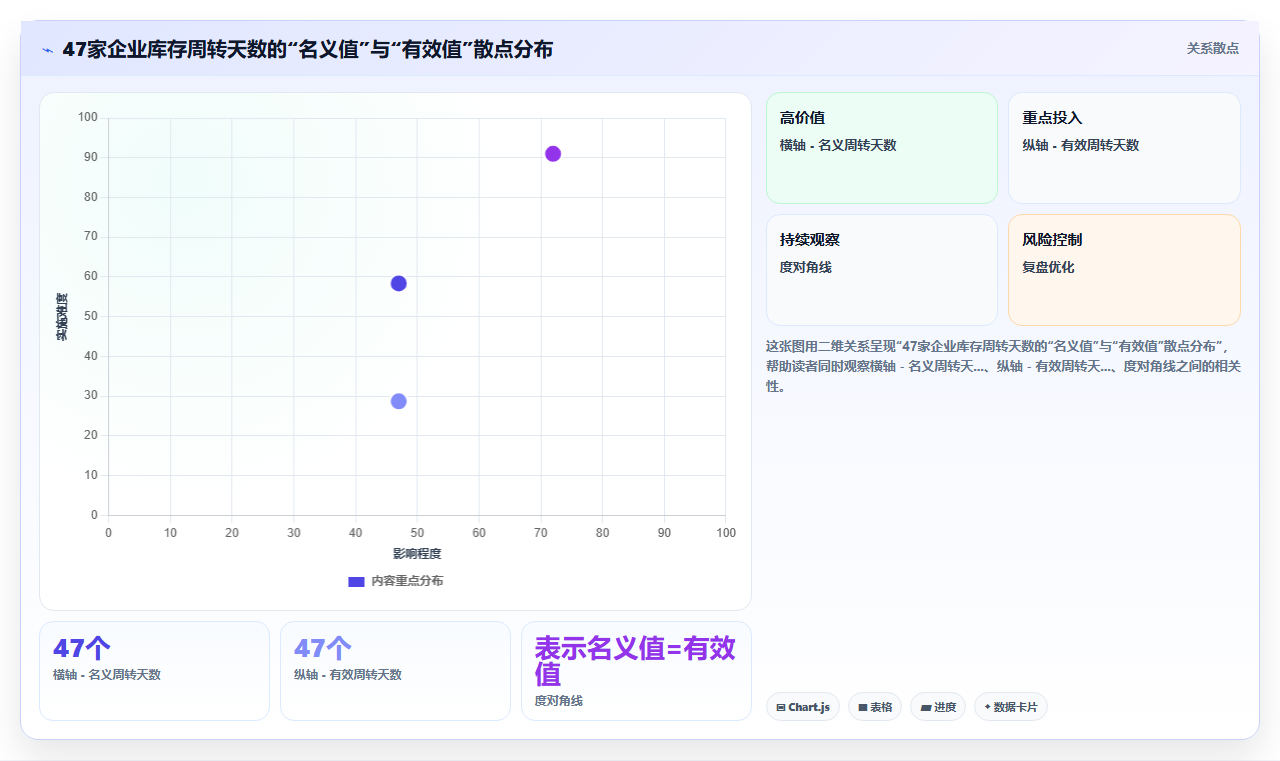Screen dimensions: 1280x761
Task: Click the 数据卡片 tag
Action: [1011, 707]
